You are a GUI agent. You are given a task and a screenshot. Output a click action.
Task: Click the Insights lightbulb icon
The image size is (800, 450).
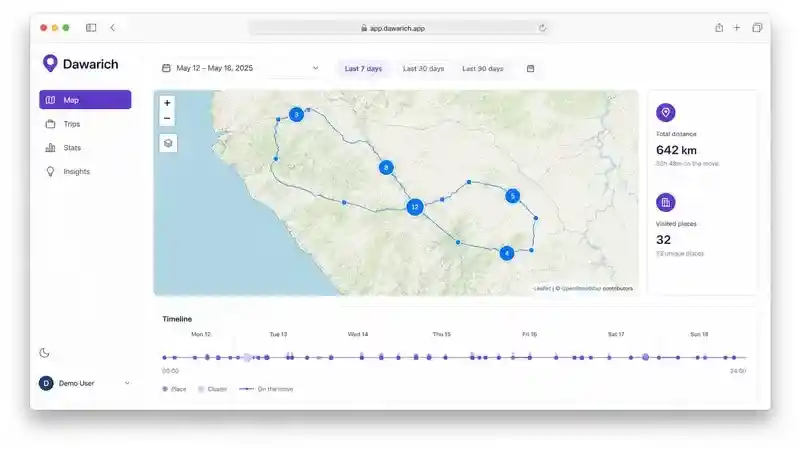(x=50, y=171)
